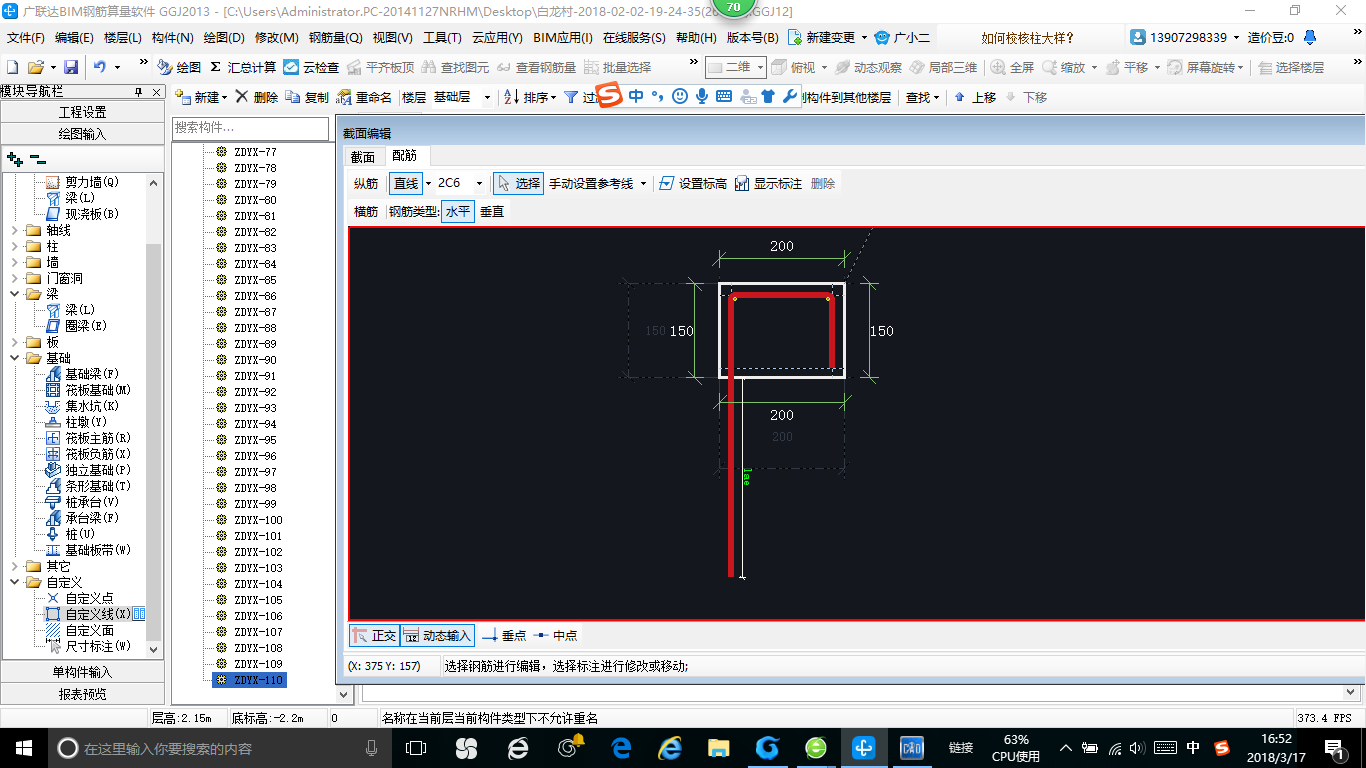Click 单构件输入 navigation button
1366x768 pixels.
coord(82,672)
